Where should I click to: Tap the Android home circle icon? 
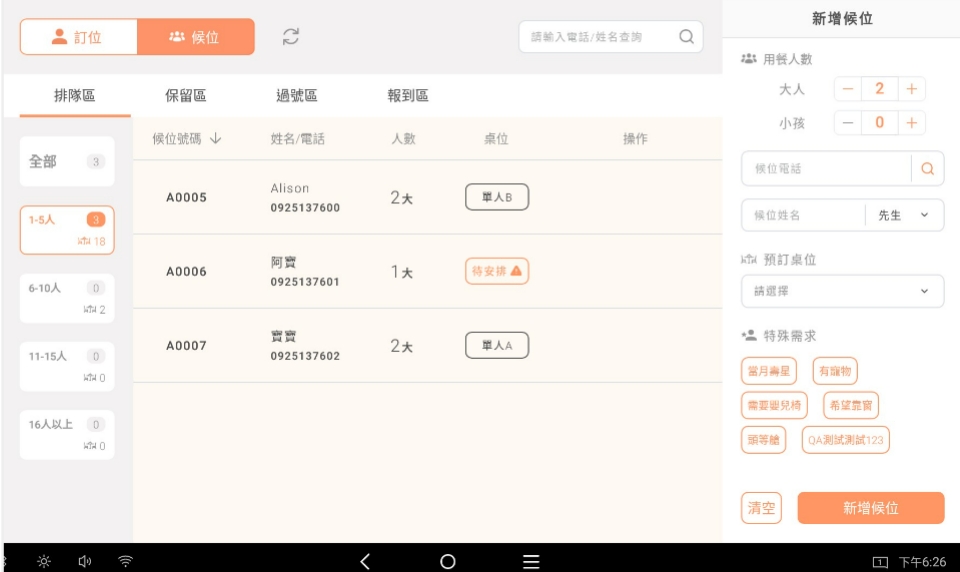[x=448, y=561]
